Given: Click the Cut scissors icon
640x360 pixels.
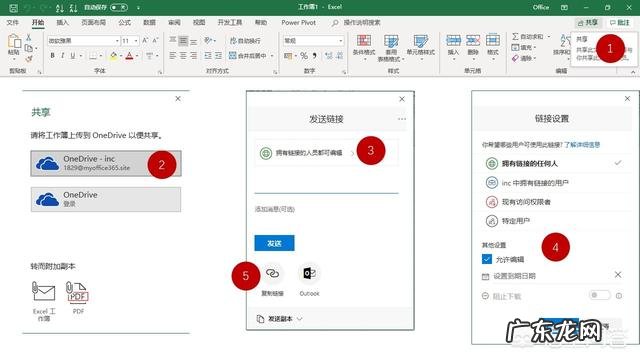Looking at the screenshot, I should (x=29, y=38).
